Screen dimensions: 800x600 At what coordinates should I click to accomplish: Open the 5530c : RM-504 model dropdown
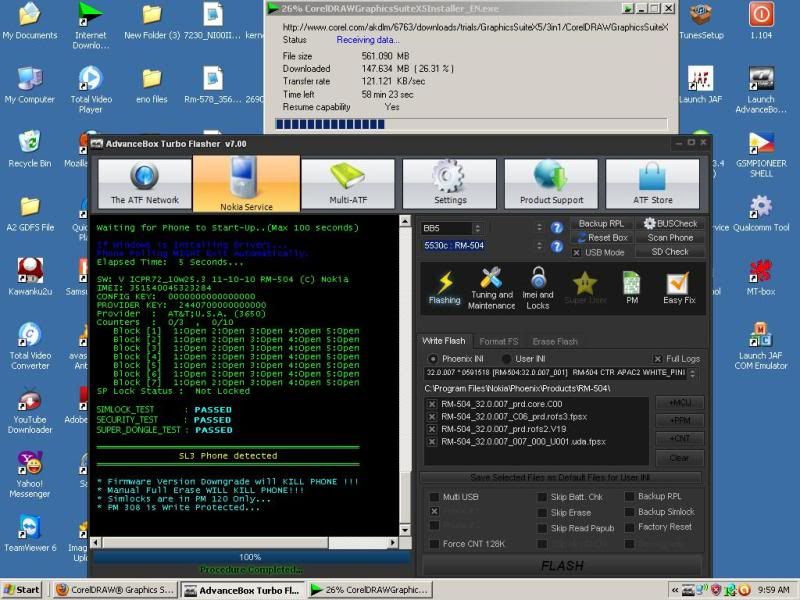539,246
